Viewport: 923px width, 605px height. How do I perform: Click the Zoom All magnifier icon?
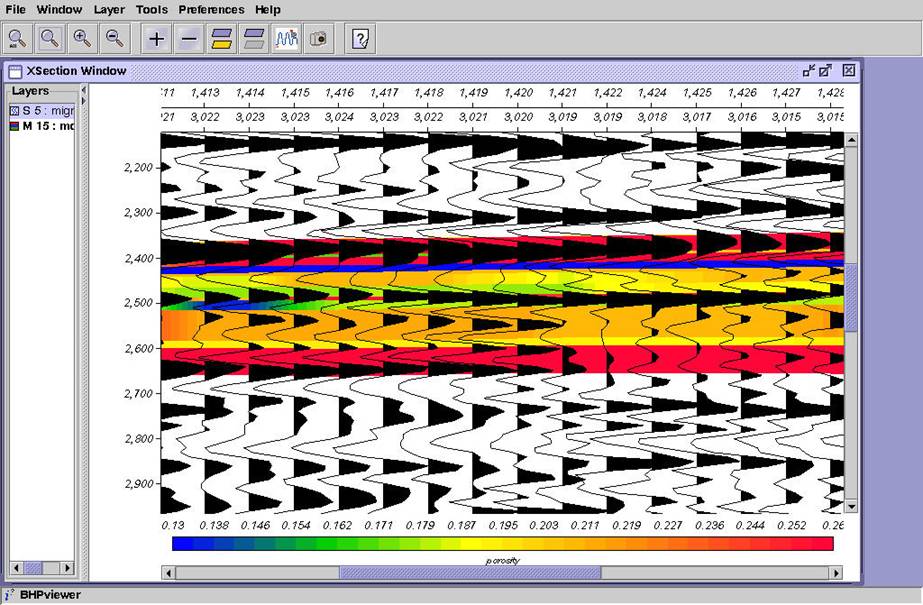click(x=18, y=39)
